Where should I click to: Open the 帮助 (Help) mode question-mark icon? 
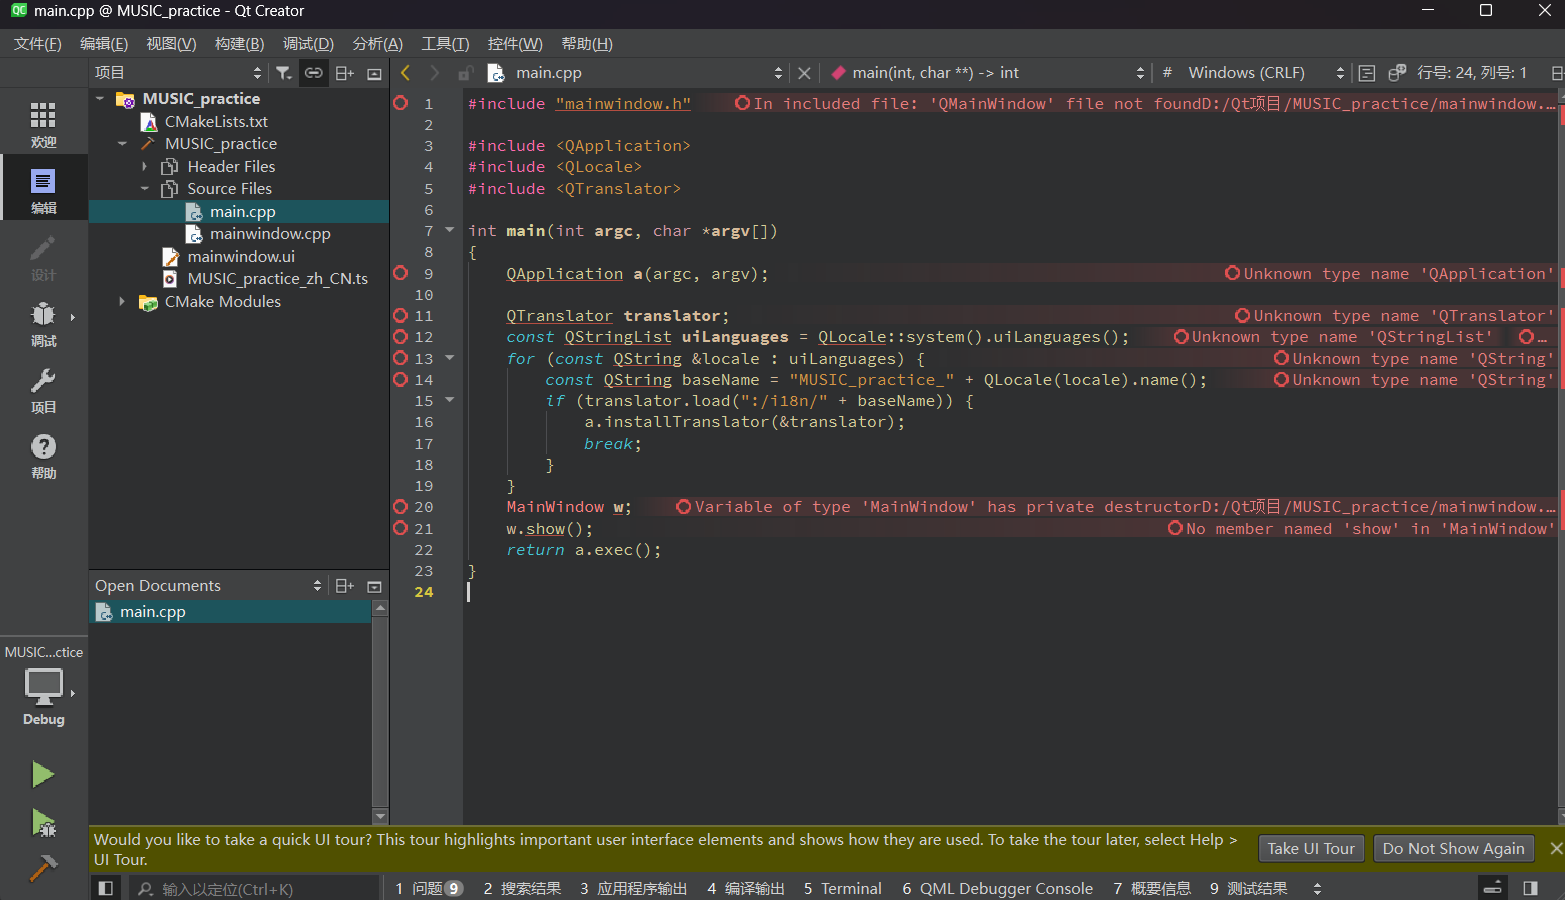click(x=43, y=456)
